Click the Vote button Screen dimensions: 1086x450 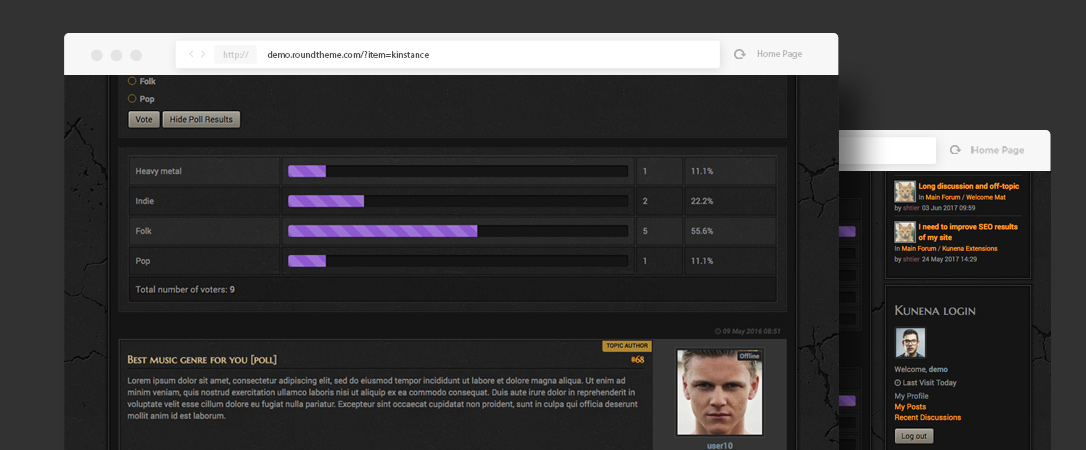click(144, 119)
